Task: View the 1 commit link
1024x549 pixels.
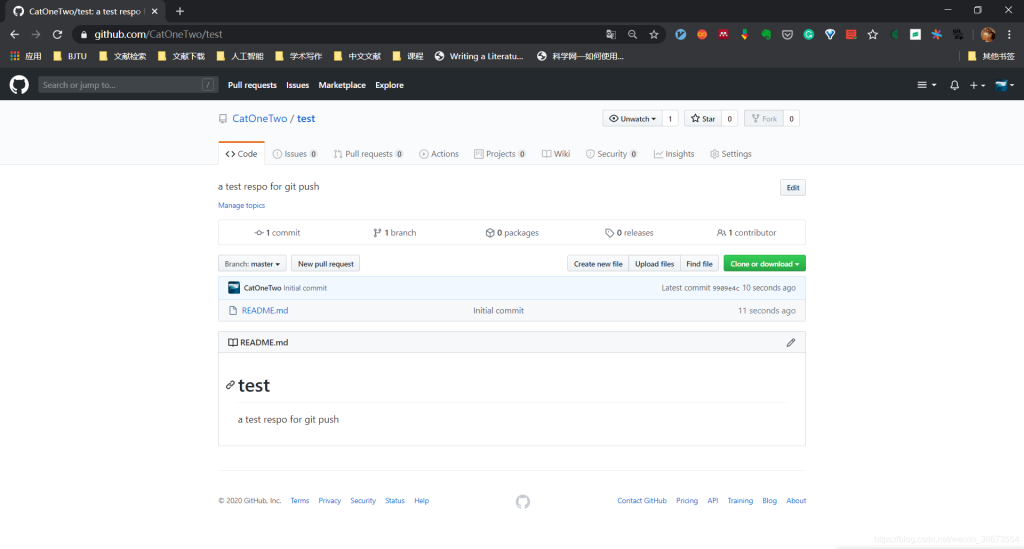Action: [278, 232]
